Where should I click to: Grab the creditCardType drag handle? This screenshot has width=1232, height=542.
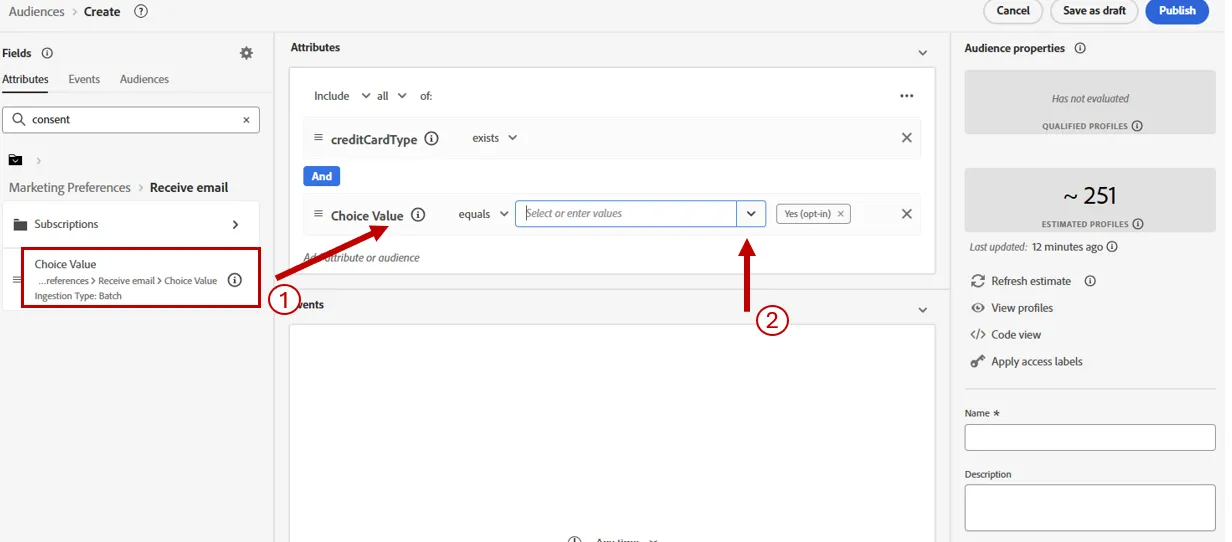pyautogui.click(x=318, y=138)
